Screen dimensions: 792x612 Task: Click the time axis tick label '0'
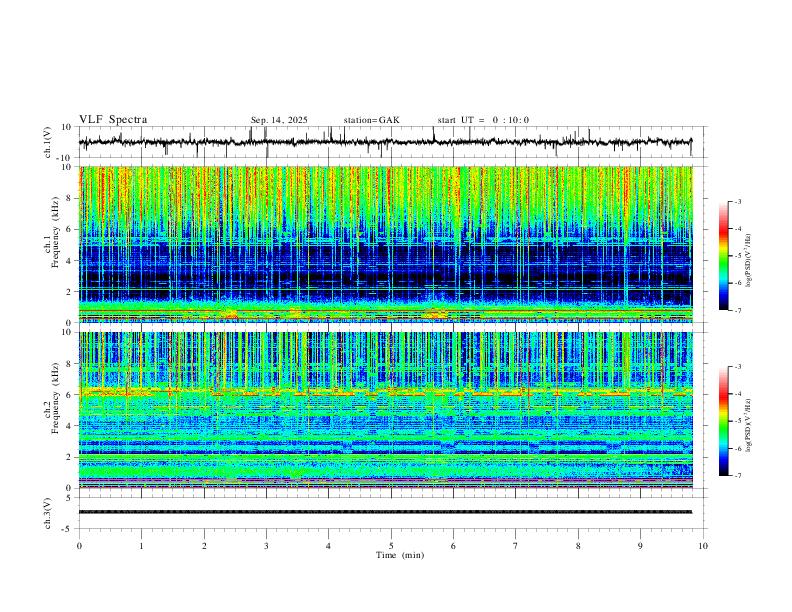(79, 546)
